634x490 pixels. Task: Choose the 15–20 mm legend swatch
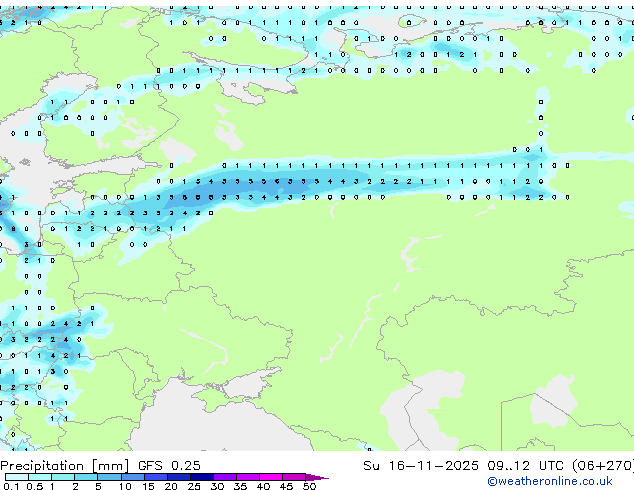click(x=156, y=477)
